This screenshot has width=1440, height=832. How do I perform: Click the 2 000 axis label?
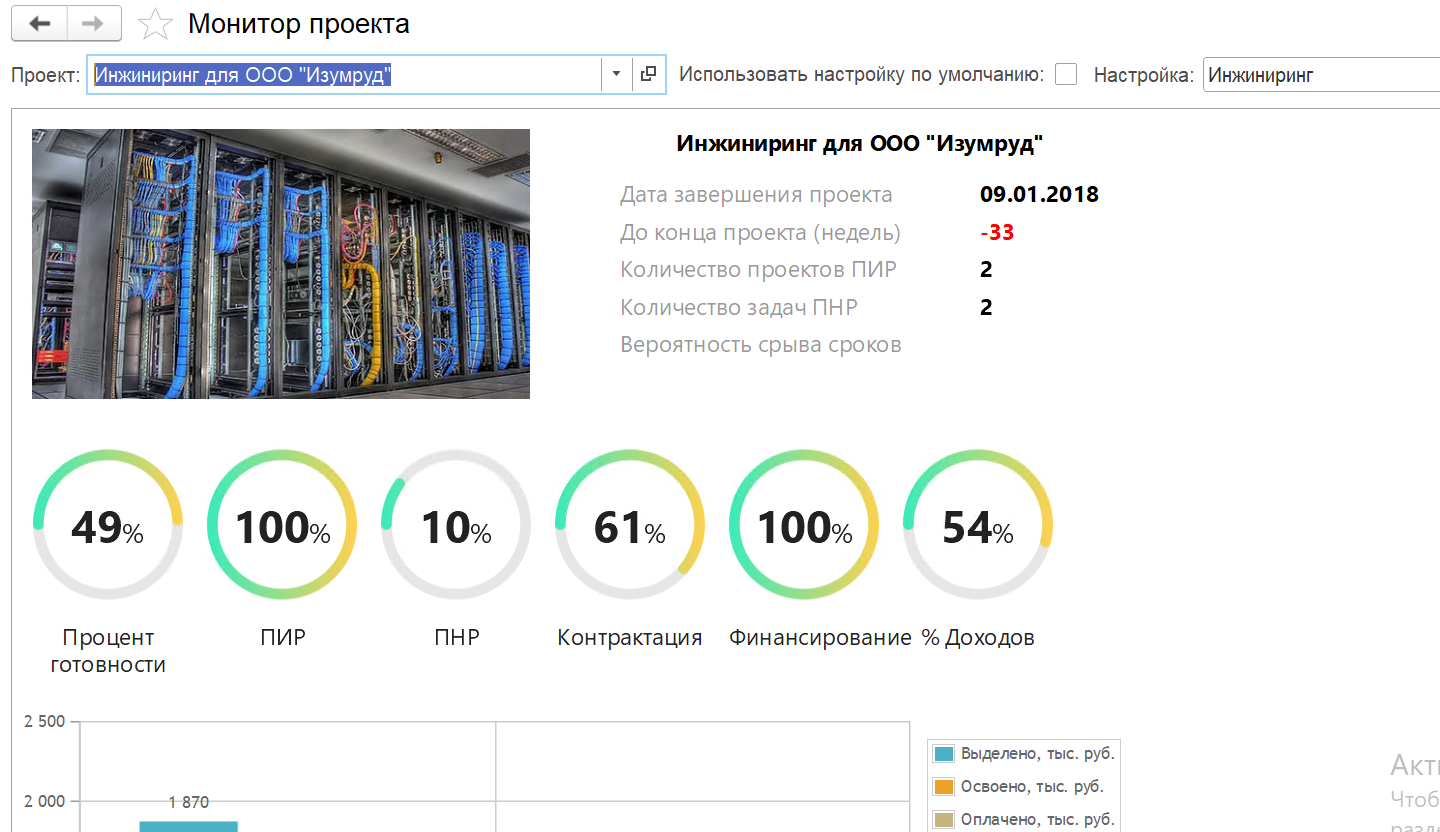point(44,801)
